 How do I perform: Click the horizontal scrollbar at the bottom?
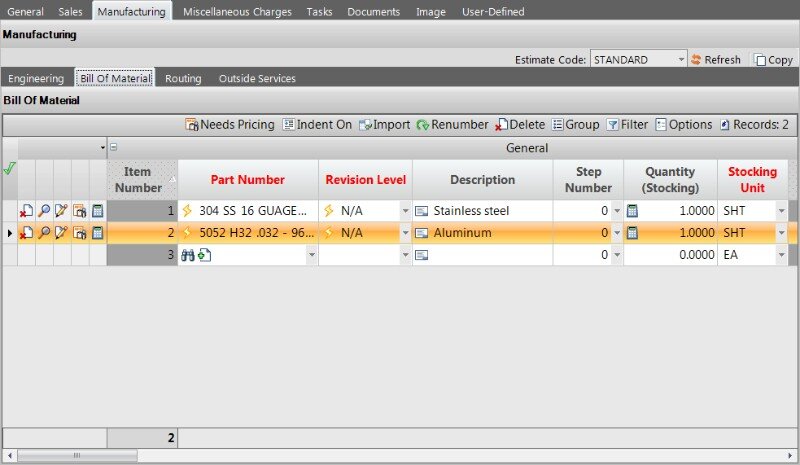[x=400, y=456]
